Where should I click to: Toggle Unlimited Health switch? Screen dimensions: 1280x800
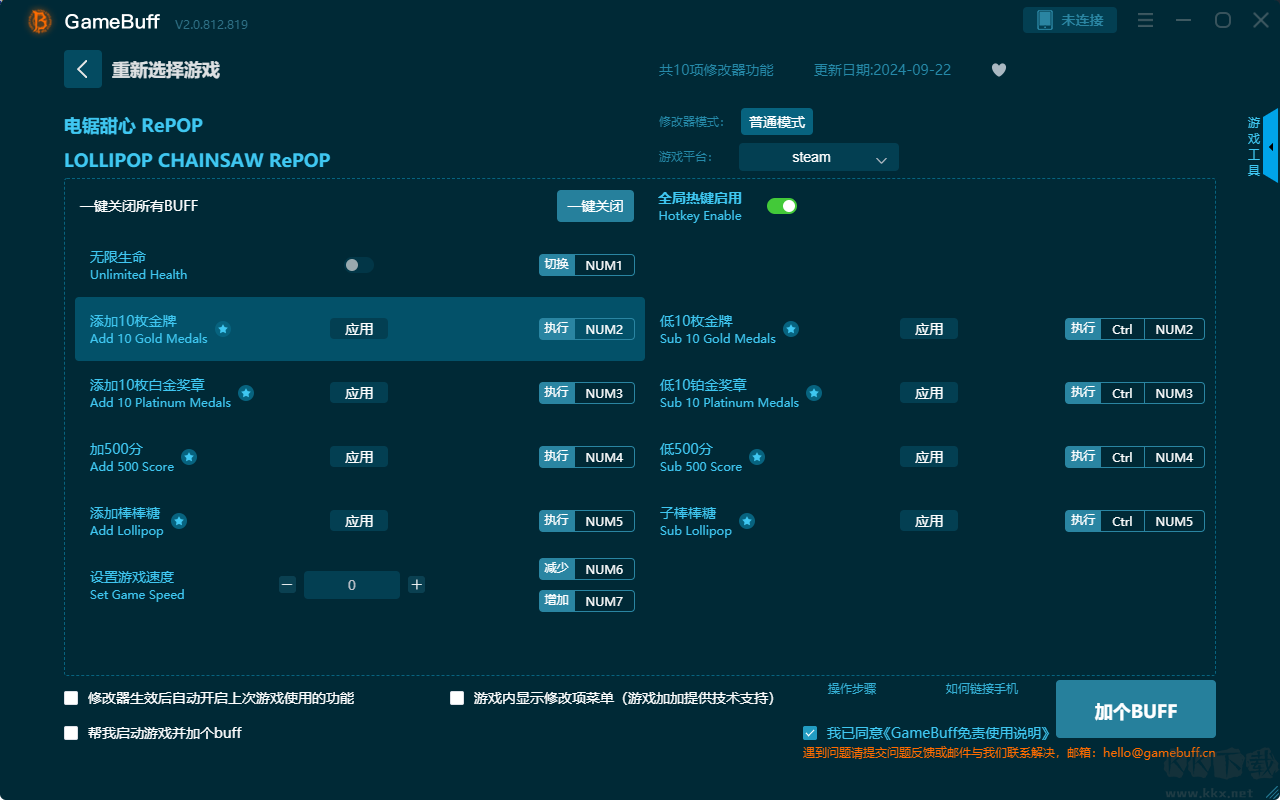[359, 265]
